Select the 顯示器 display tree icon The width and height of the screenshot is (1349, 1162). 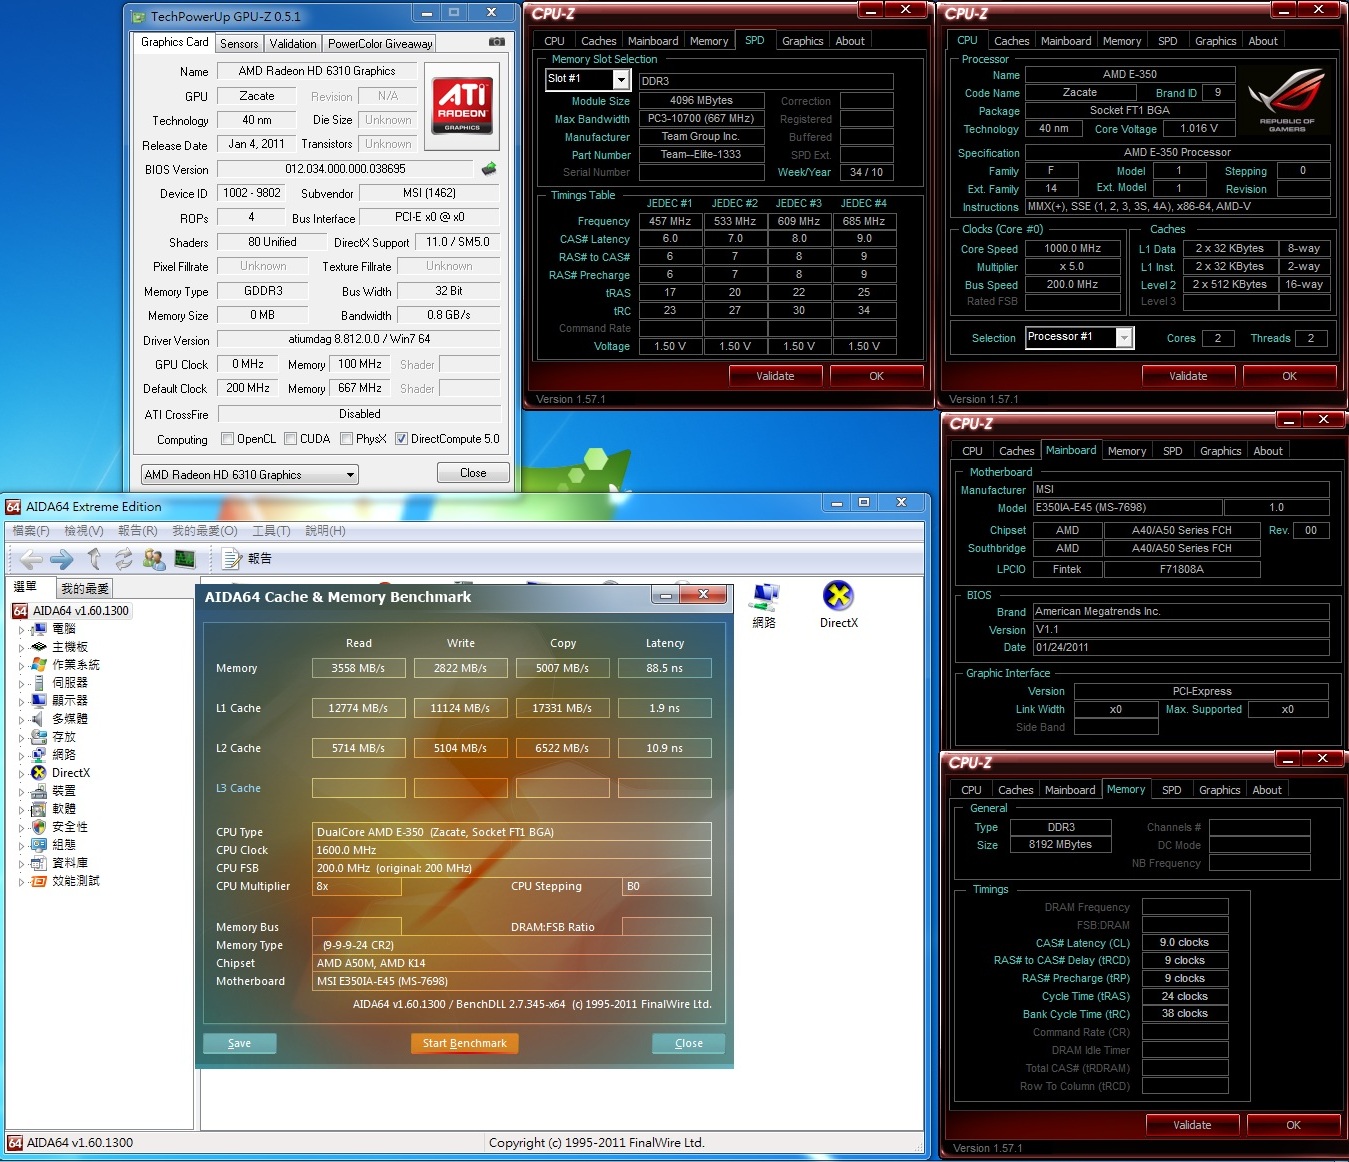click(39, 701)
